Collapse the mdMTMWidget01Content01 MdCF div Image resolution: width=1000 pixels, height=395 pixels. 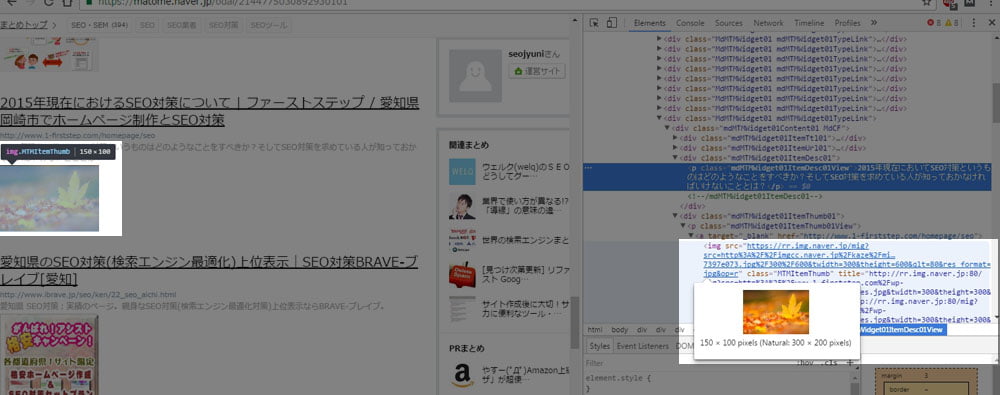[668, 128]
